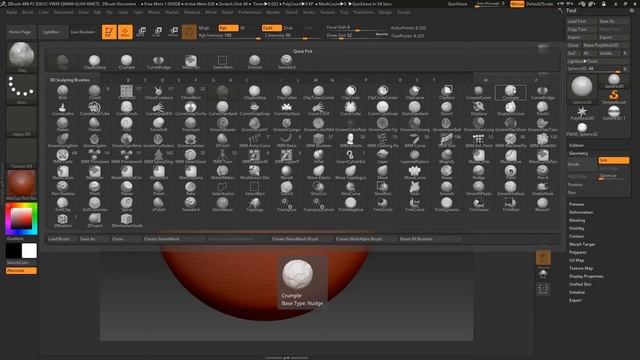
Task: Open the Preferences menu
Action: (x=250, y=12)
